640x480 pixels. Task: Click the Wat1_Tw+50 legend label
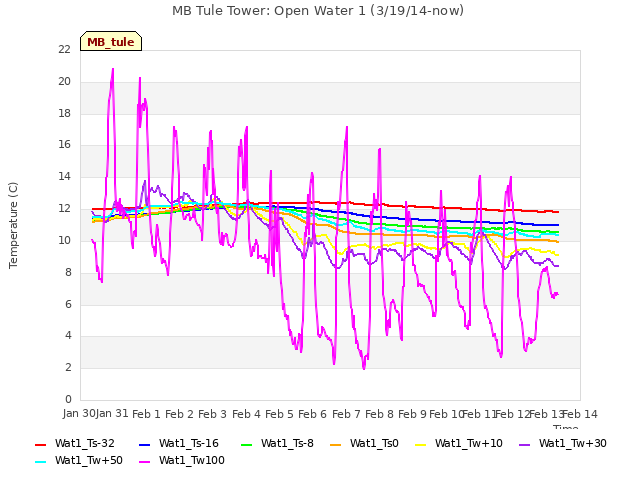click(x=89, y=460)
